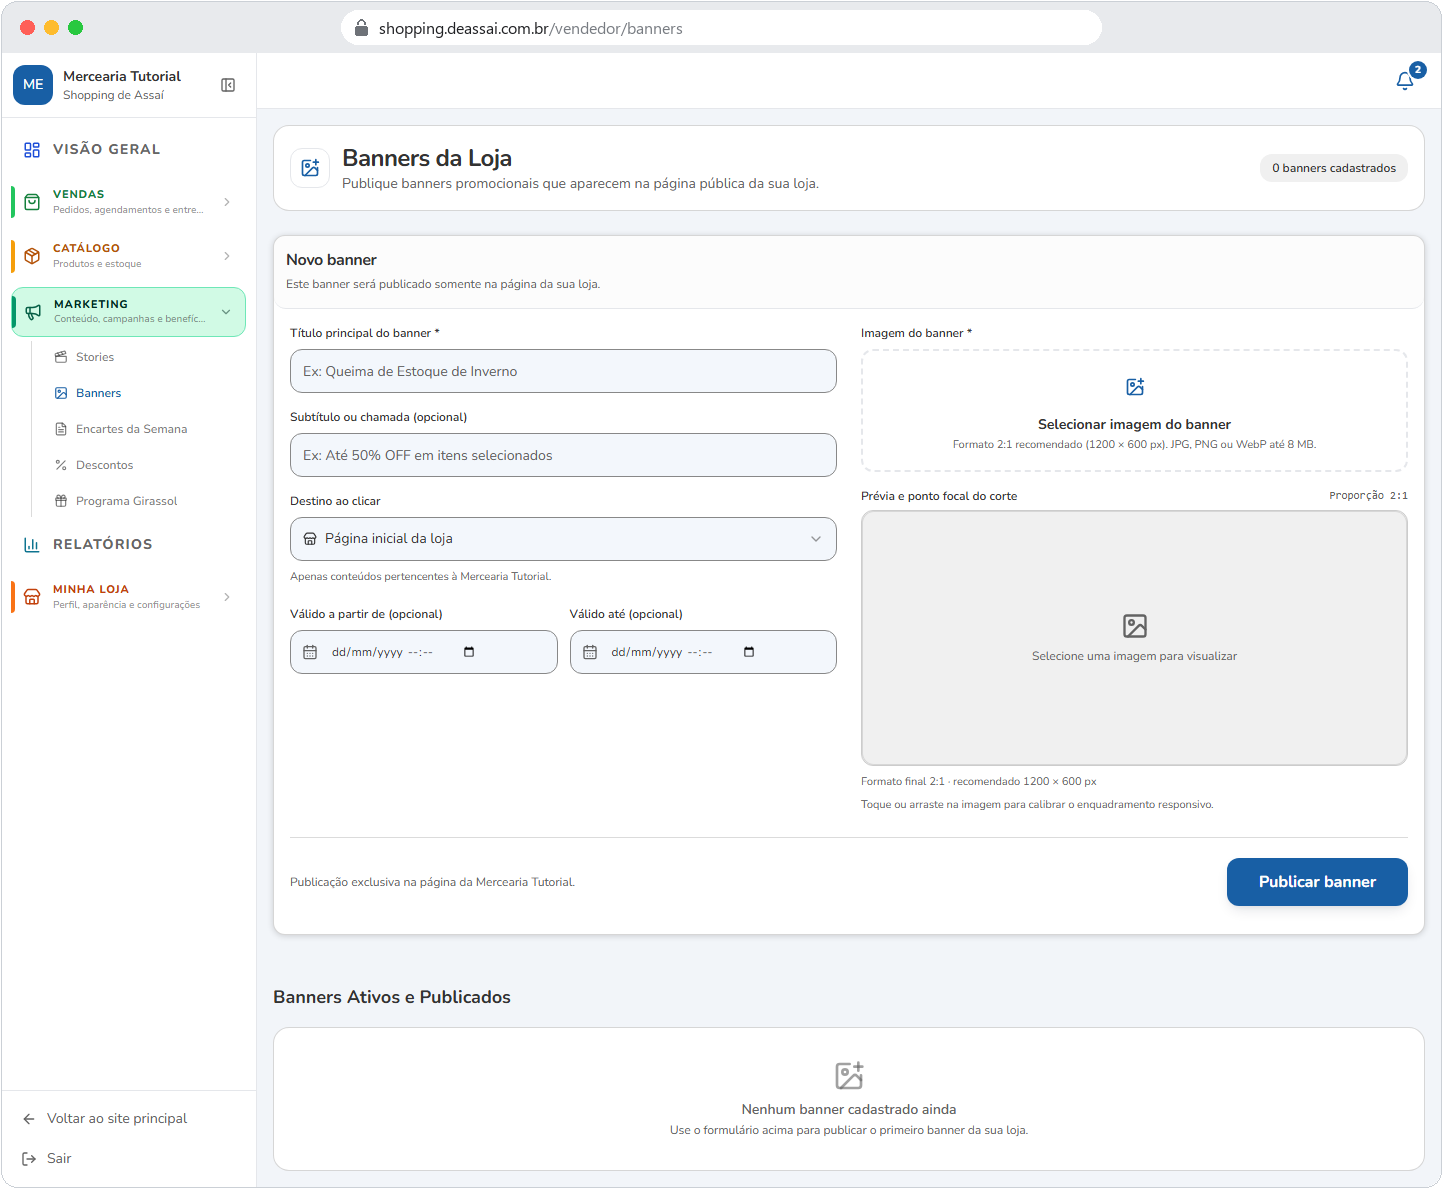The width and height of the screenshot is (1442, 1188).
Task: Click the Vendas shopping bag icon
Action: coord(32,202)
